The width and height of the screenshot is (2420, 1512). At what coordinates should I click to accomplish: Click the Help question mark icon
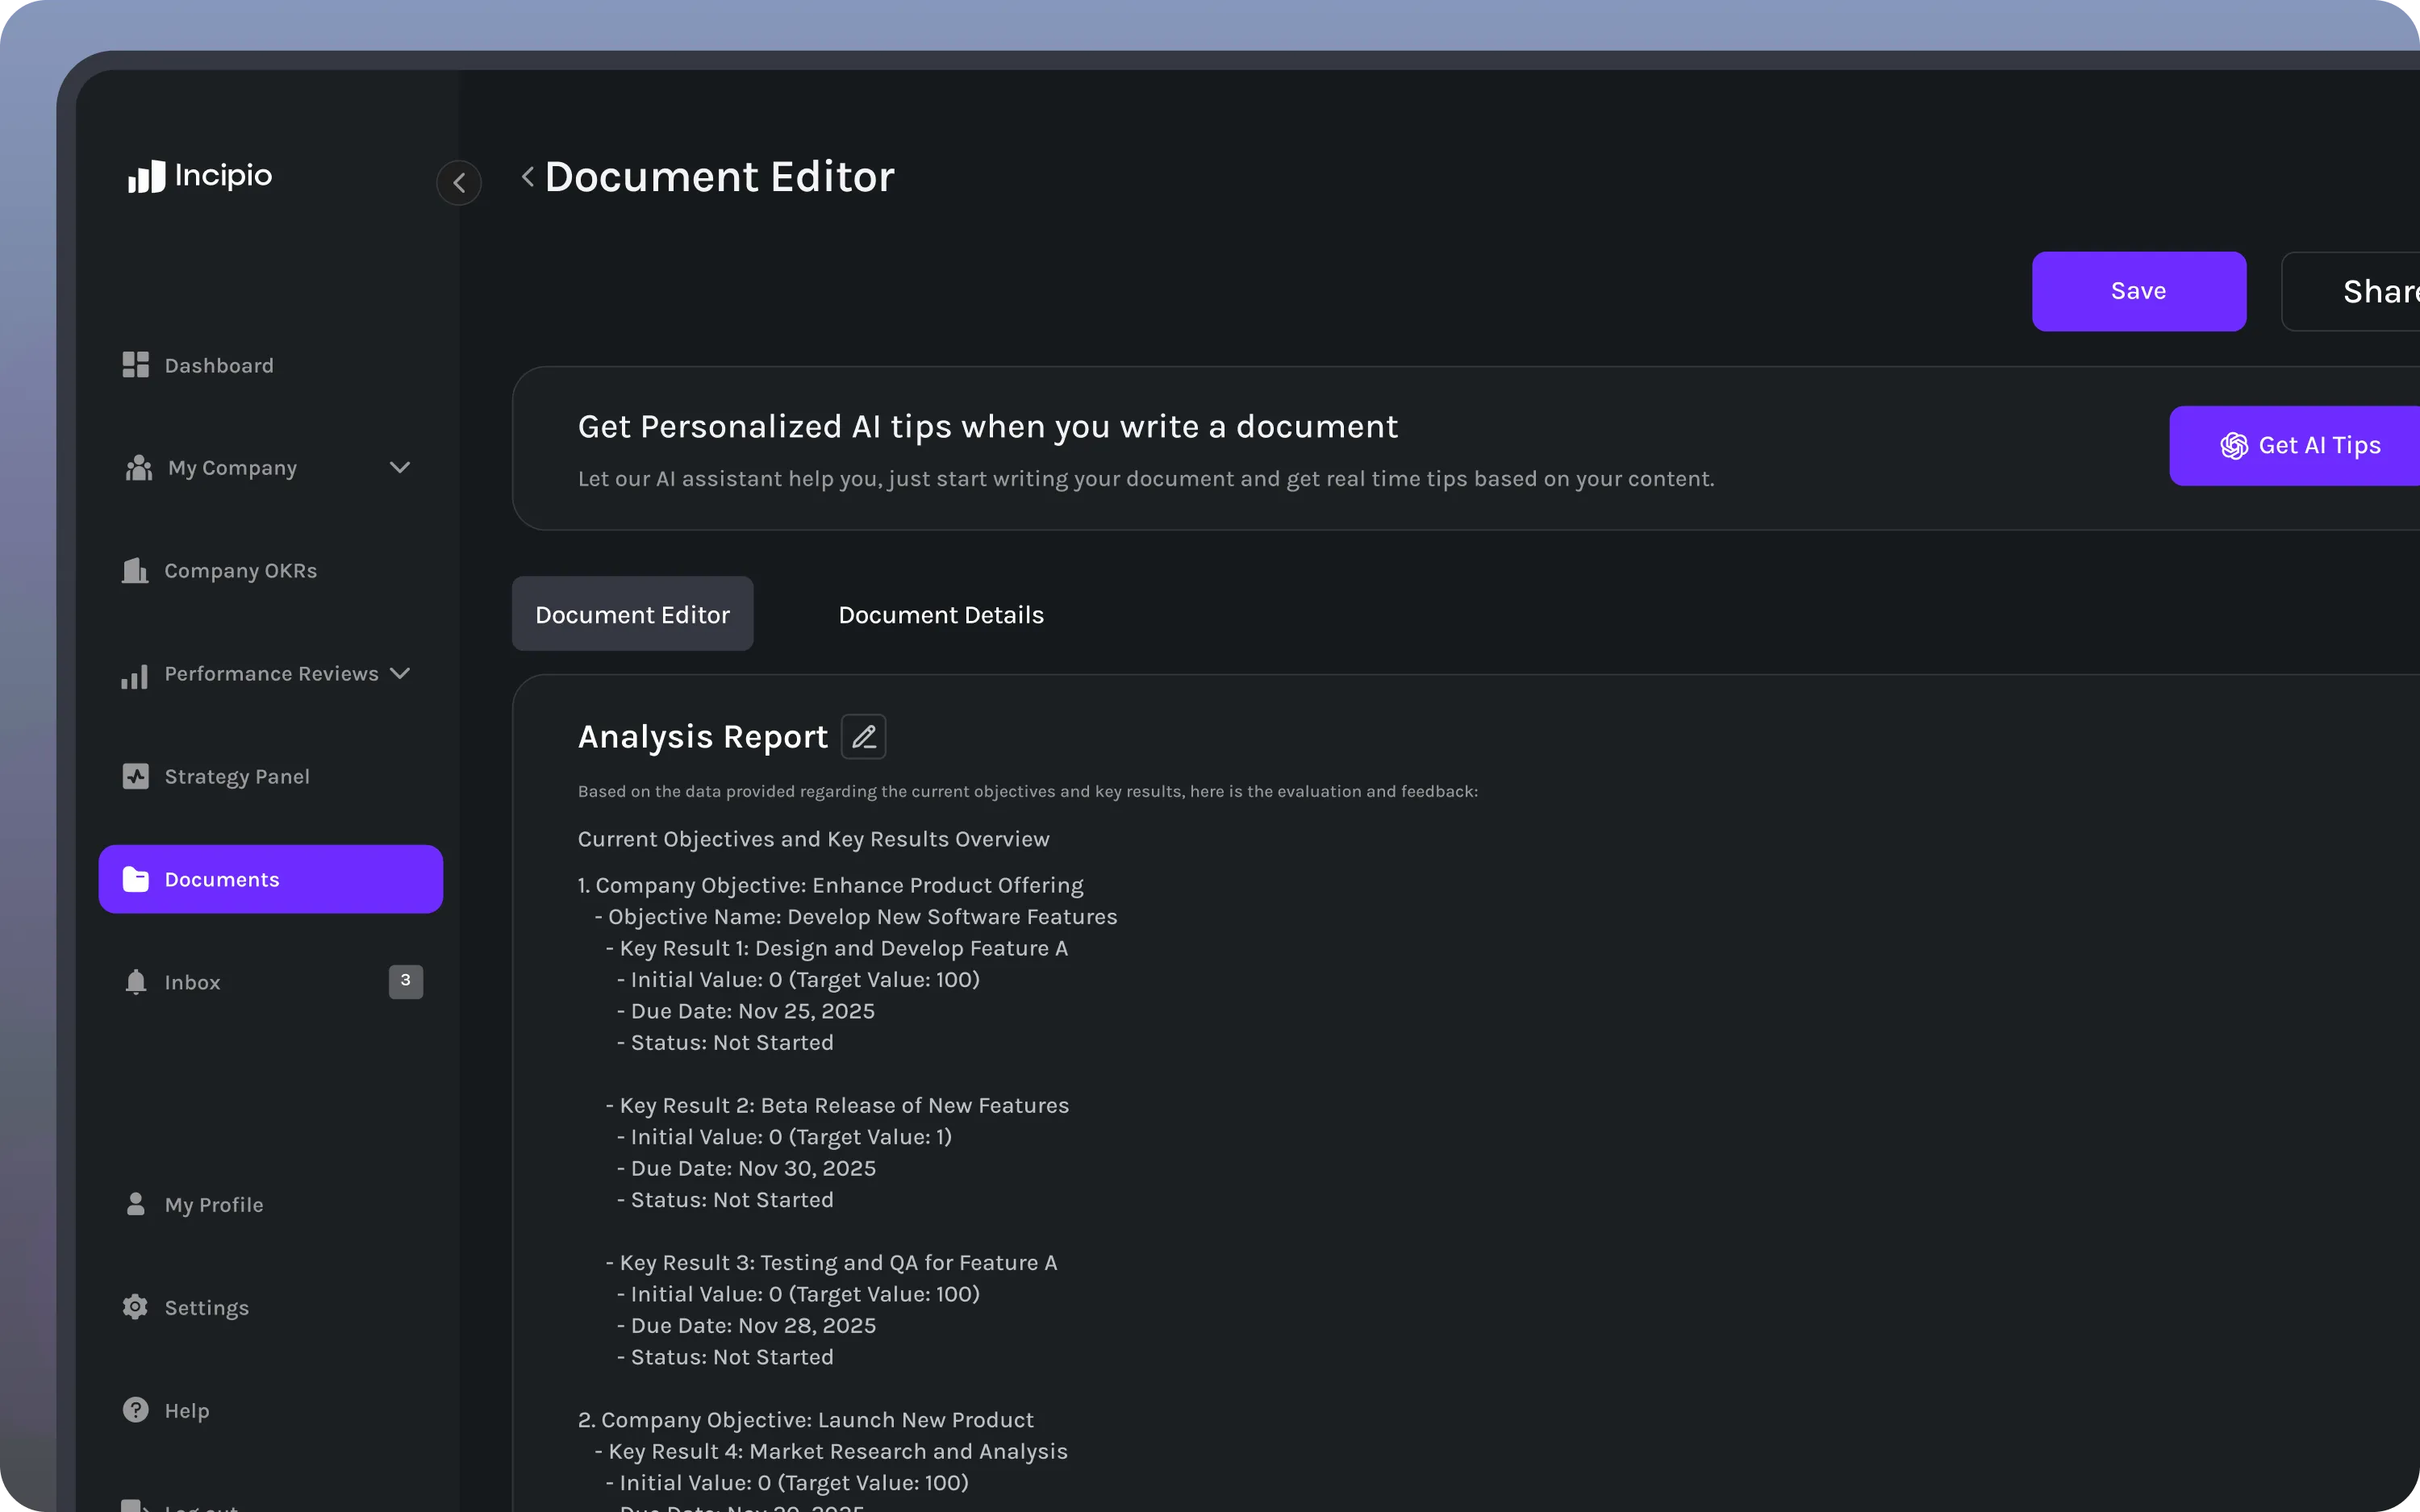pos(135,1410)
